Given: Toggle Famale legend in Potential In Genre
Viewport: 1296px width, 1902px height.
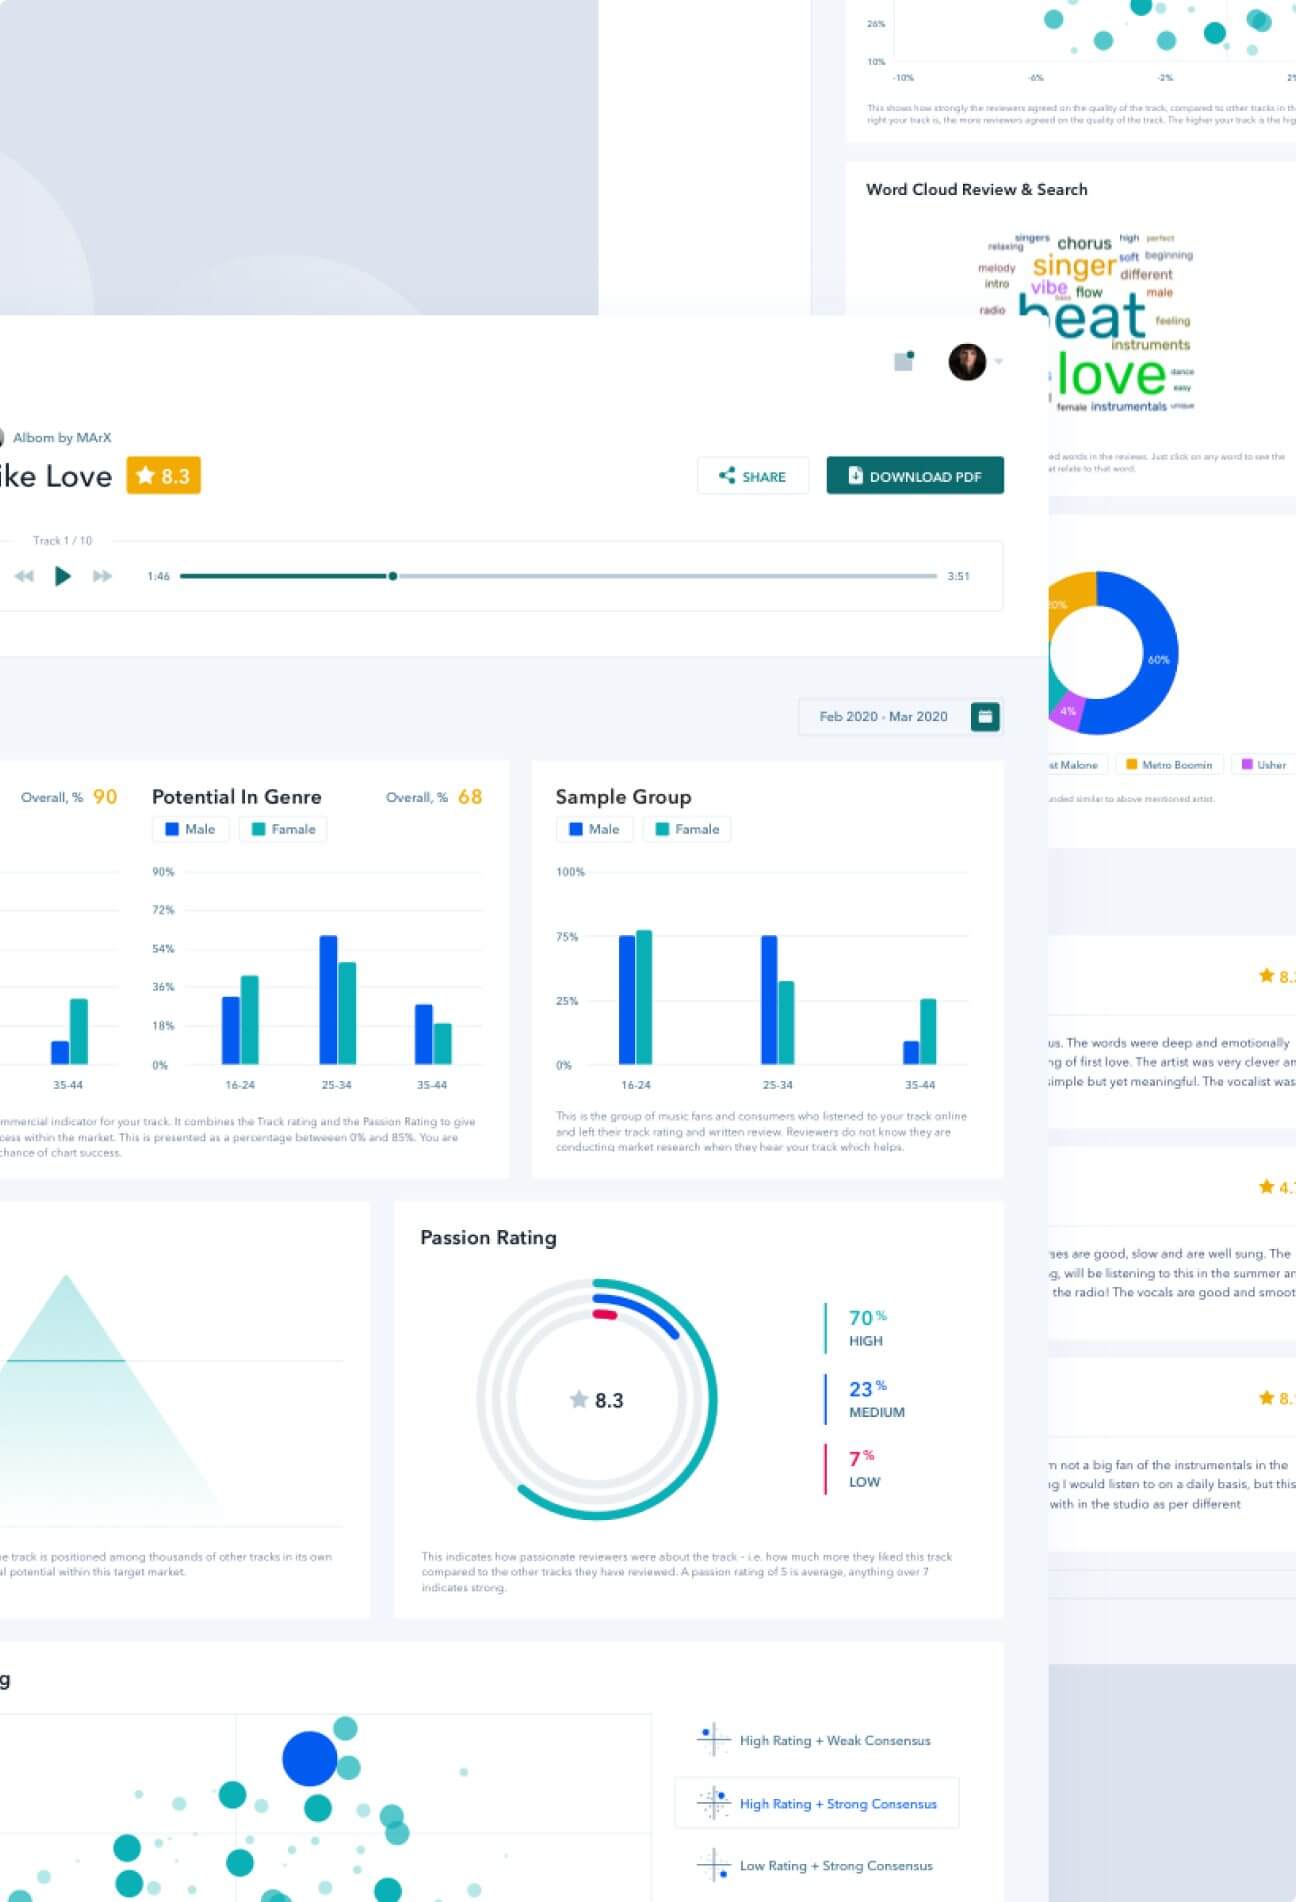Looking at the screenshot, I should click(284, 829).
